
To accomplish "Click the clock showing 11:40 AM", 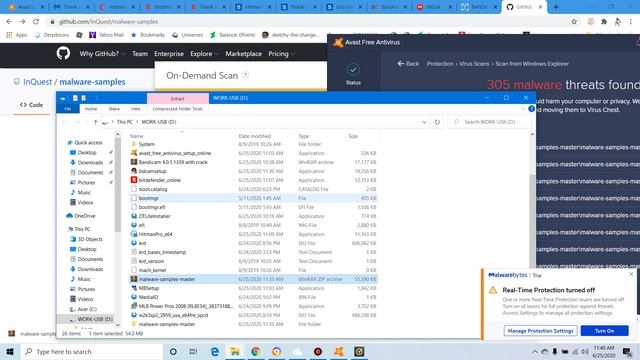I will point(604,348).
